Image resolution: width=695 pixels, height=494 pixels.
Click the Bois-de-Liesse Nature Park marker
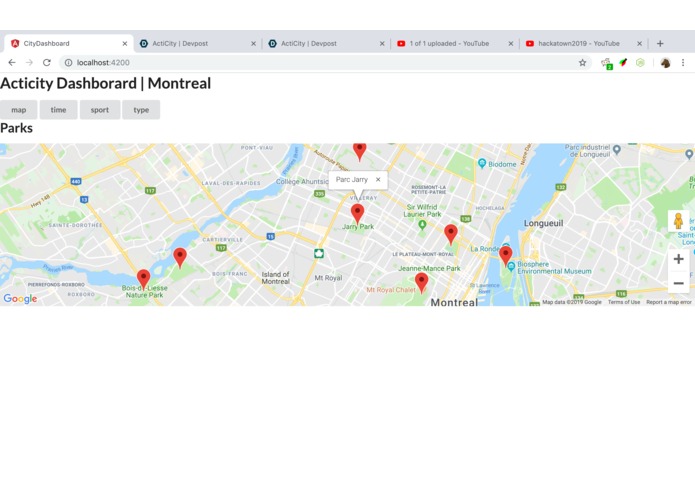click(x=143, y=279)
